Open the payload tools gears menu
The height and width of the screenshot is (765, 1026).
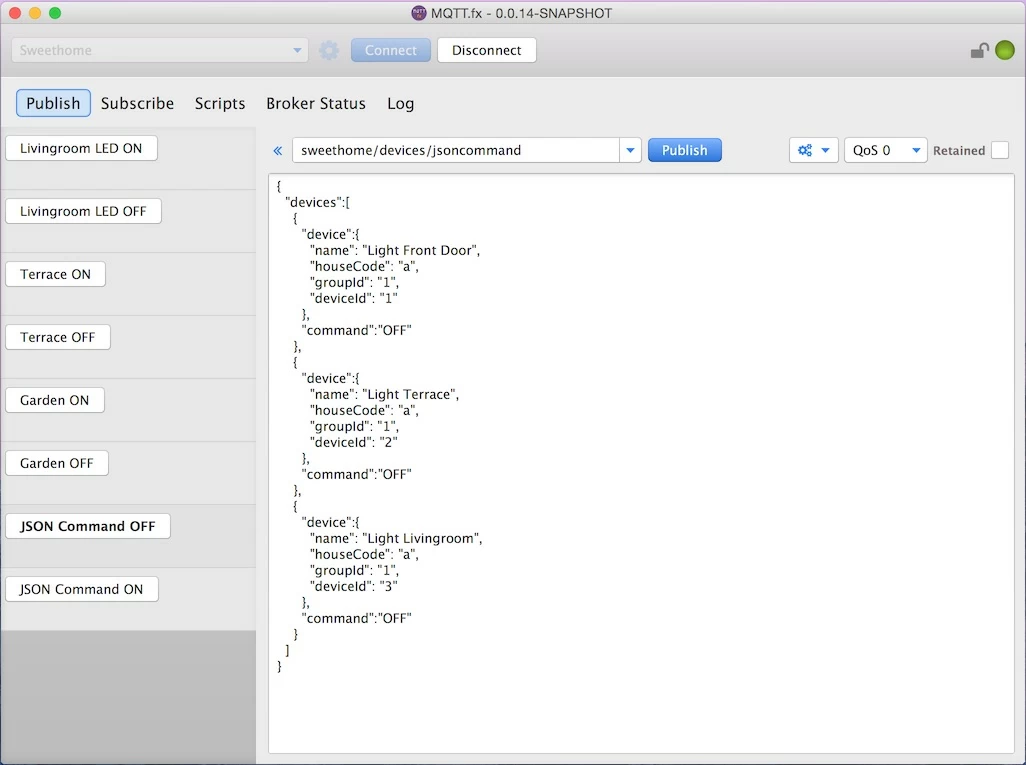(x=813, y=151)
